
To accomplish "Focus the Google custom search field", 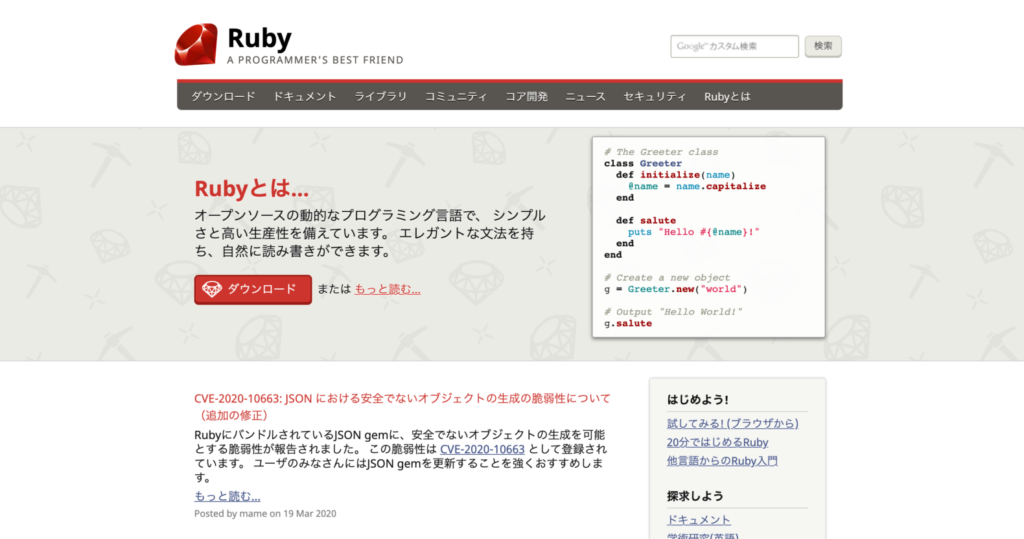I will pyautogui.click(x=734, y=46).
